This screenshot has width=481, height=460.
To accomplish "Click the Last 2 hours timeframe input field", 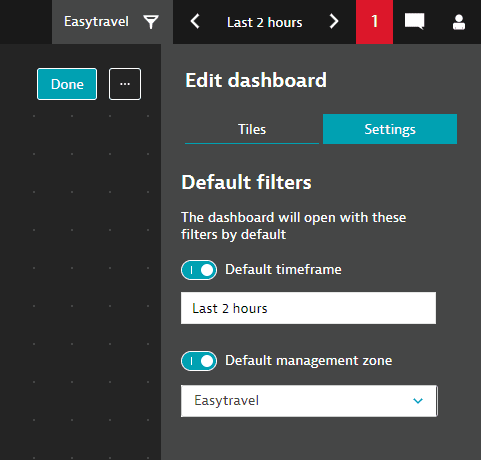I will tap(308, 308).
